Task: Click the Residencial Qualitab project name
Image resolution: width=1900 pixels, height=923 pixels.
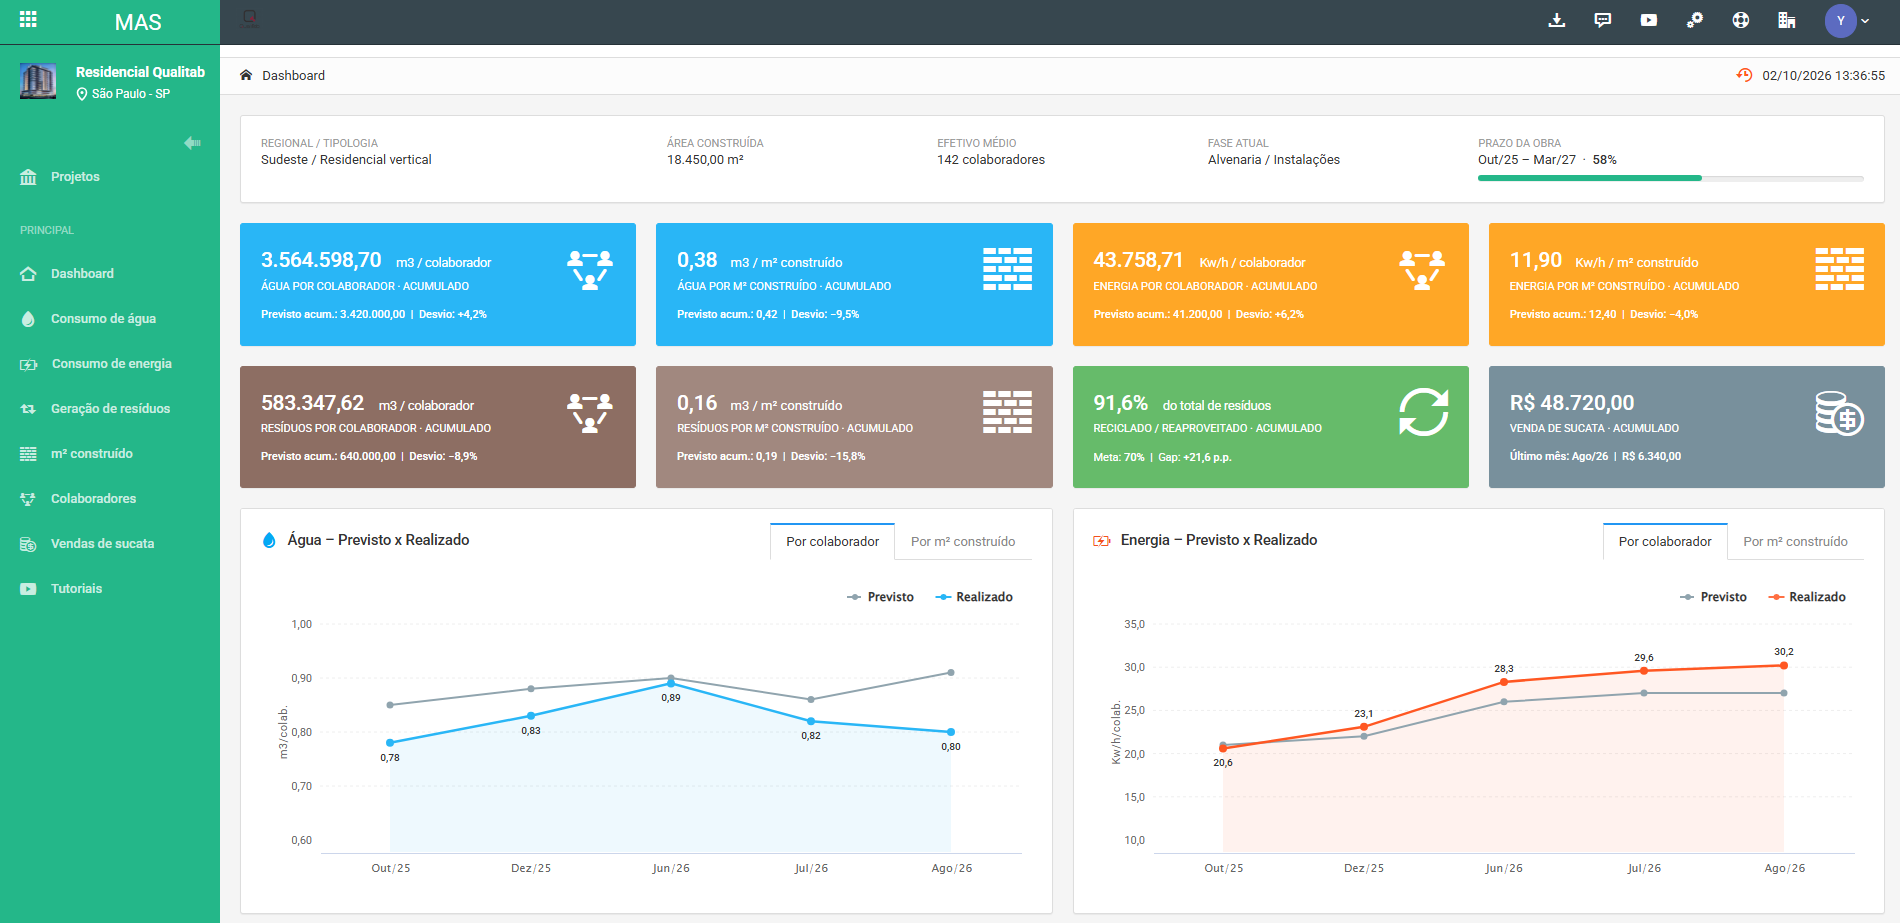Action: point(140,72)
